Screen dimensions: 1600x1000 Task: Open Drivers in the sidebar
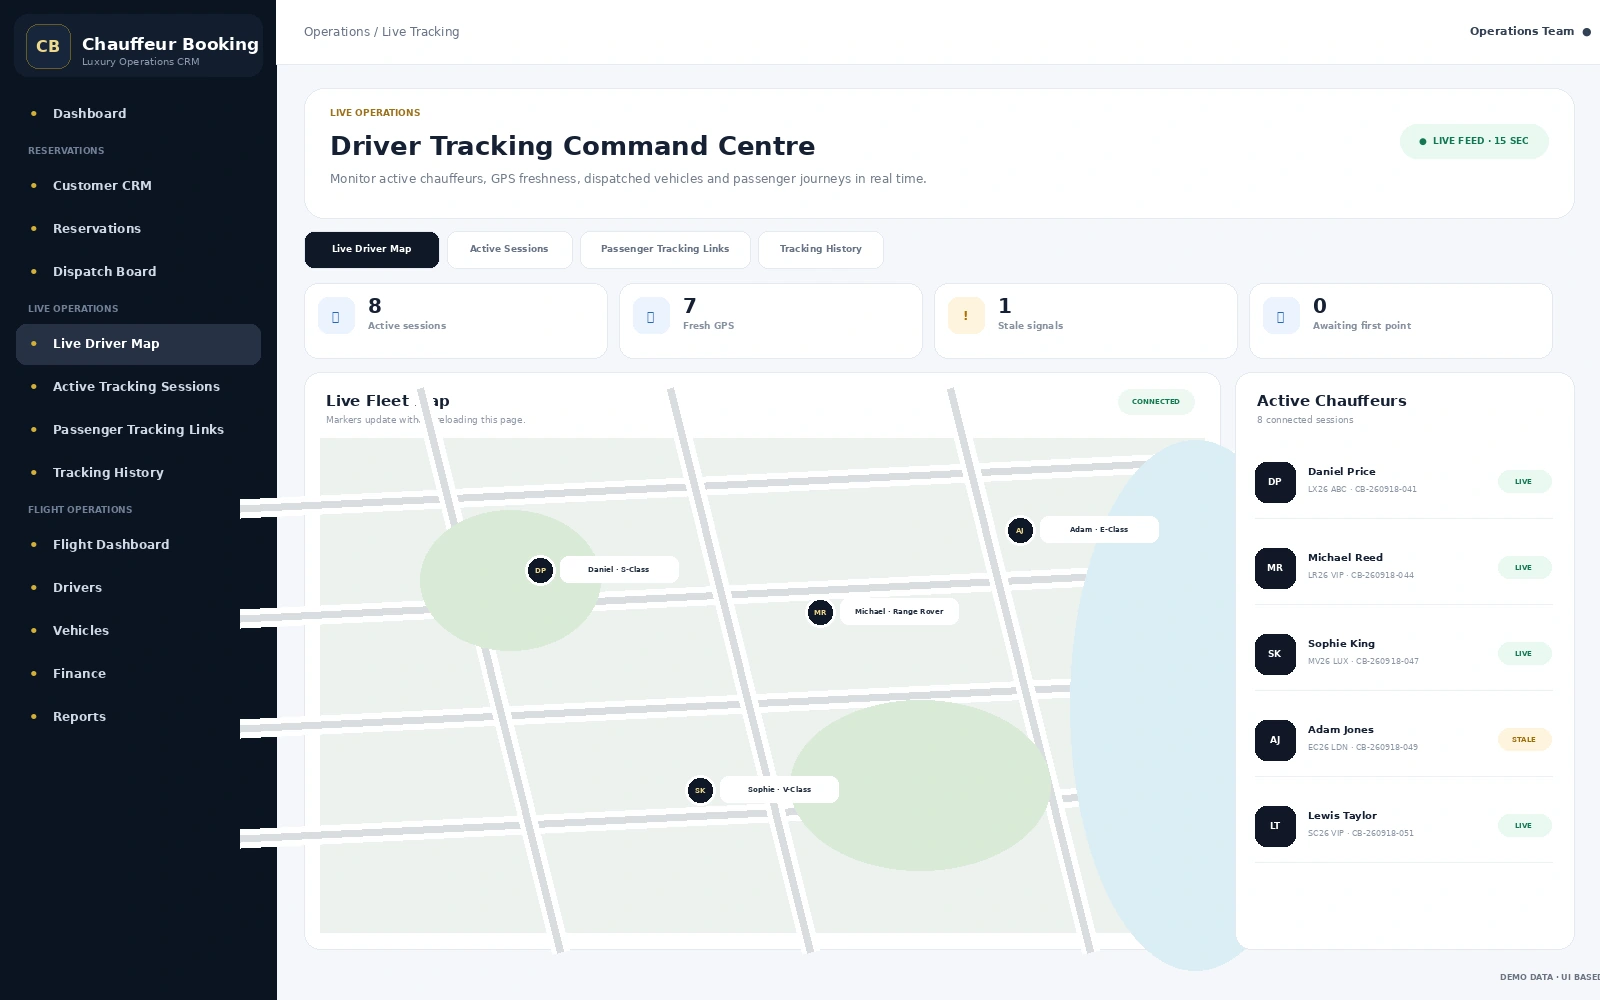pyautogui.click(x=138, y=588)
